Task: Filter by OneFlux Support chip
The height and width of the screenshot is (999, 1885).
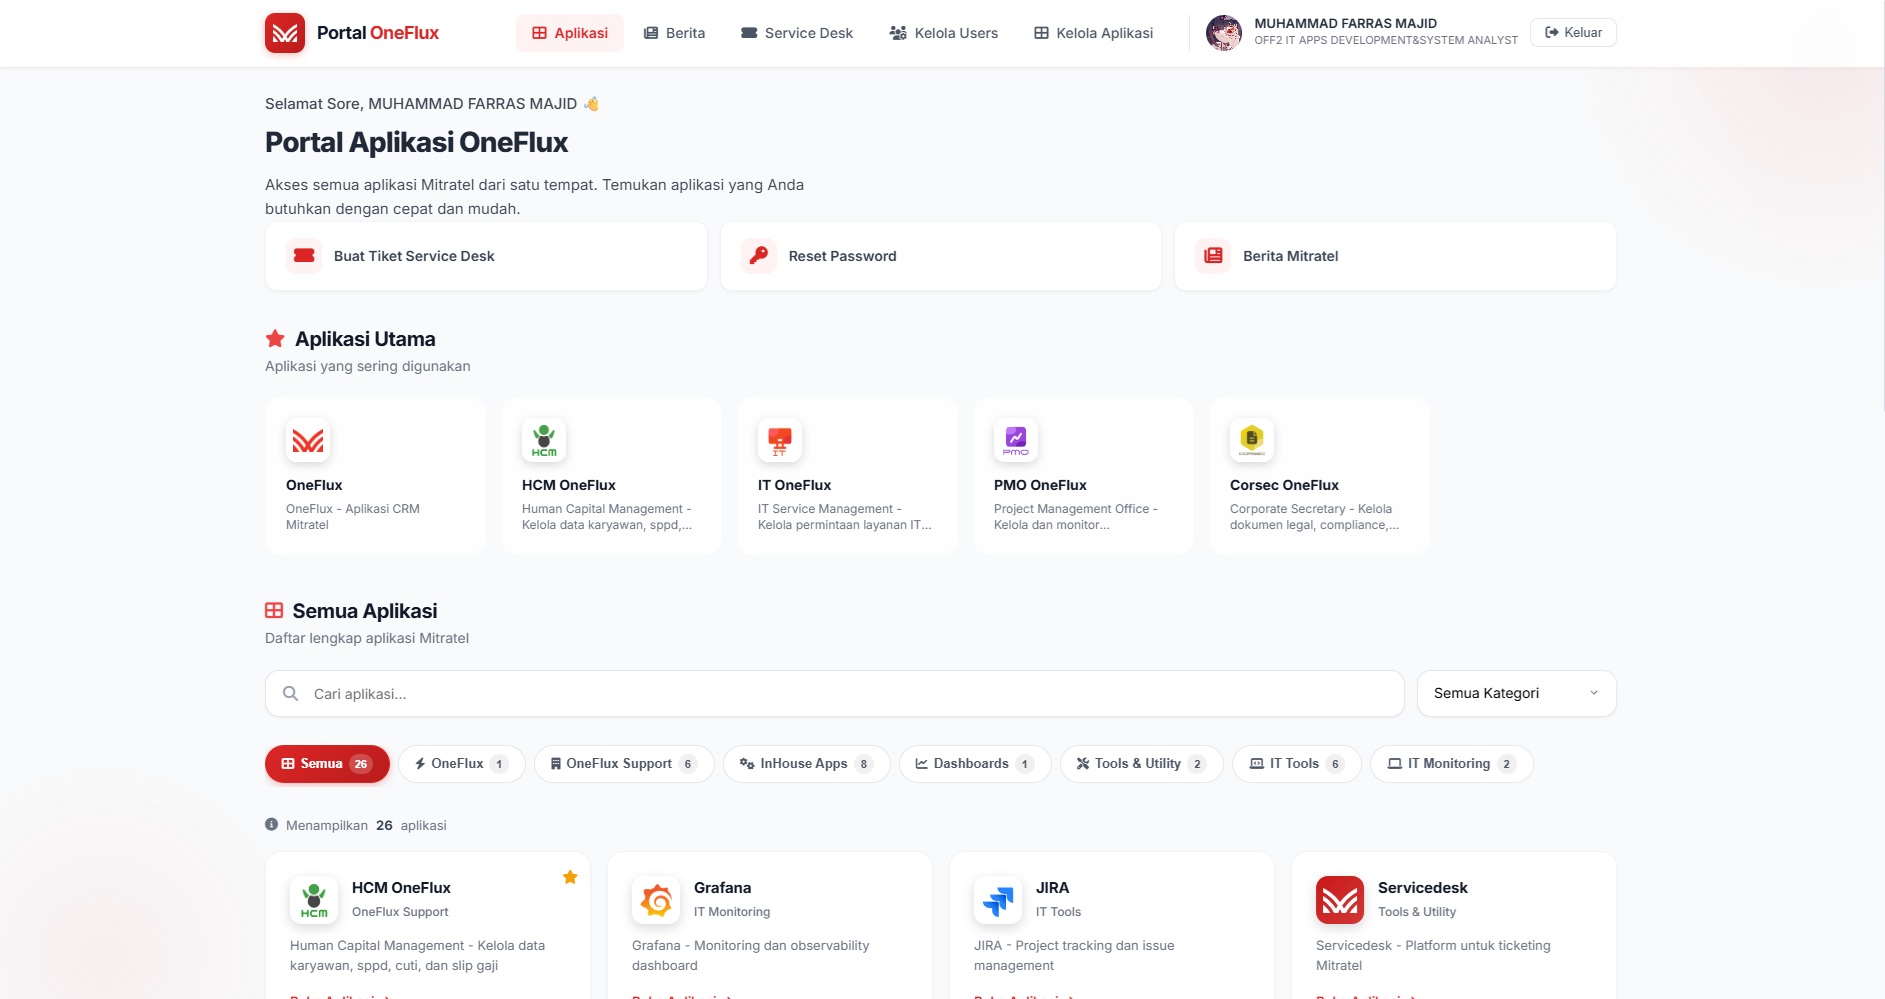Action: point(624,764)
